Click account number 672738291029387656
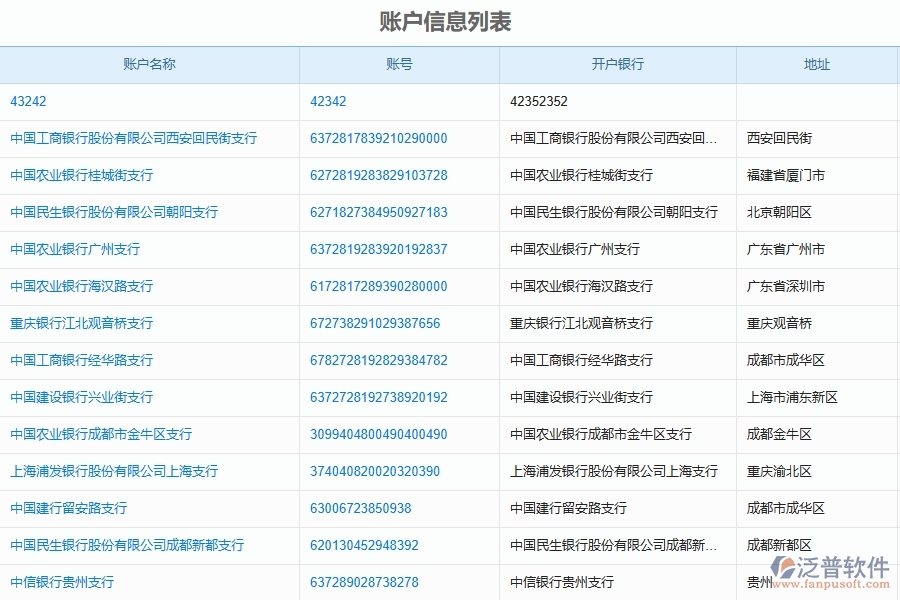Viewport: 900px width, 600px height. pos(374,323)
